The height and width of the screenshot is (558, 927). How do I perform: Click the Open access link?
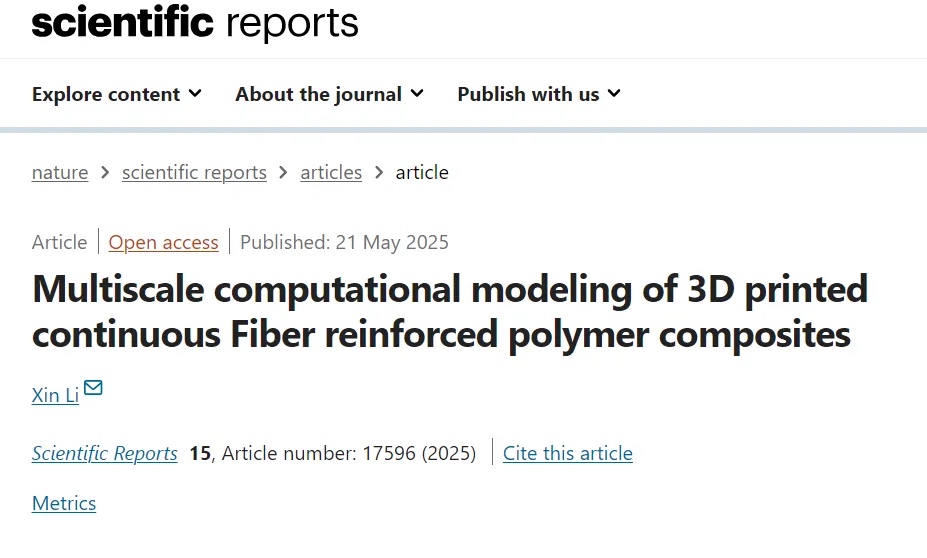pyautogui.click(x=163, y=242)
